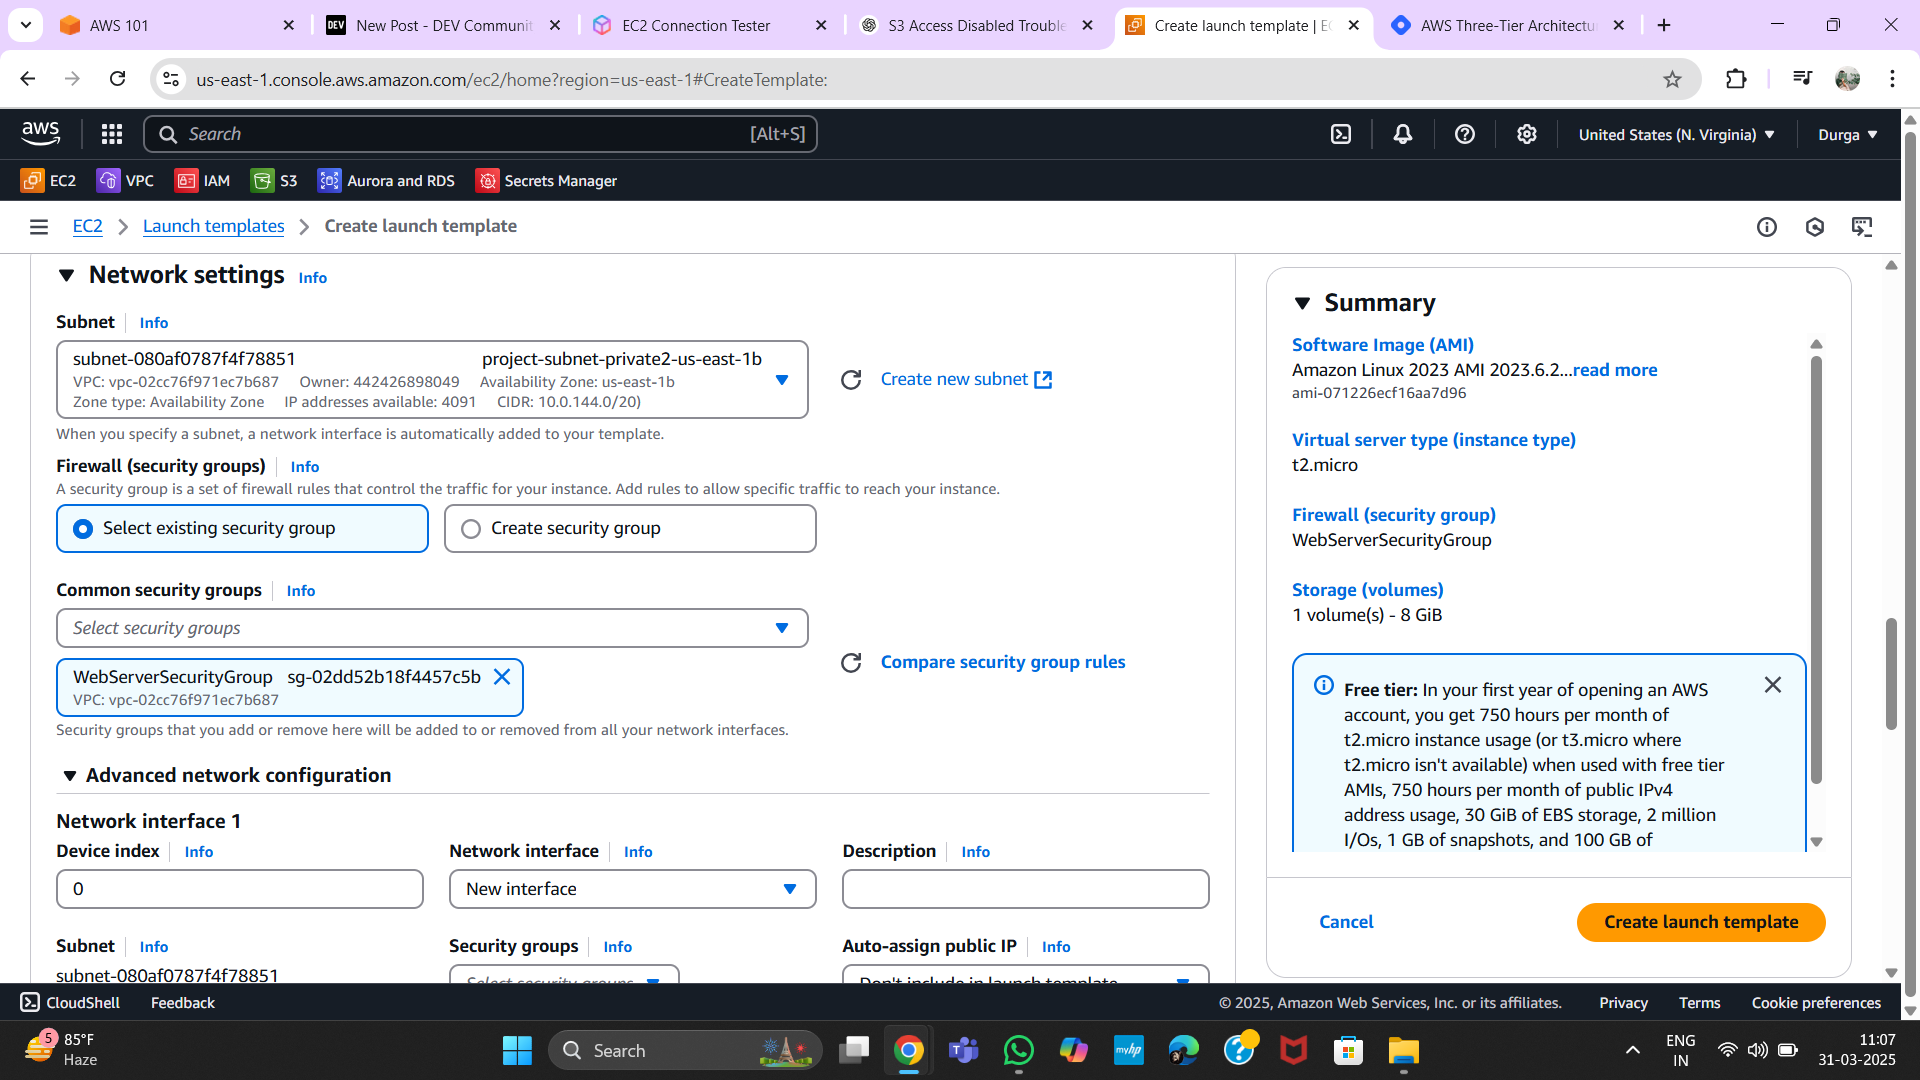Switch to New Post DEV Community tab
Image resolution: width=1920 pixels, height=1080 pixels.
pyautogui.click(x=445, y=25)
